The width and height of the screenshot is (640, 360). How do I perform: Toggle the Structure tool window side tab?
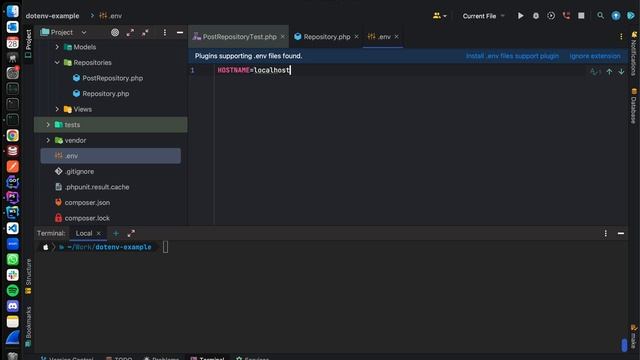coord(28,276)
